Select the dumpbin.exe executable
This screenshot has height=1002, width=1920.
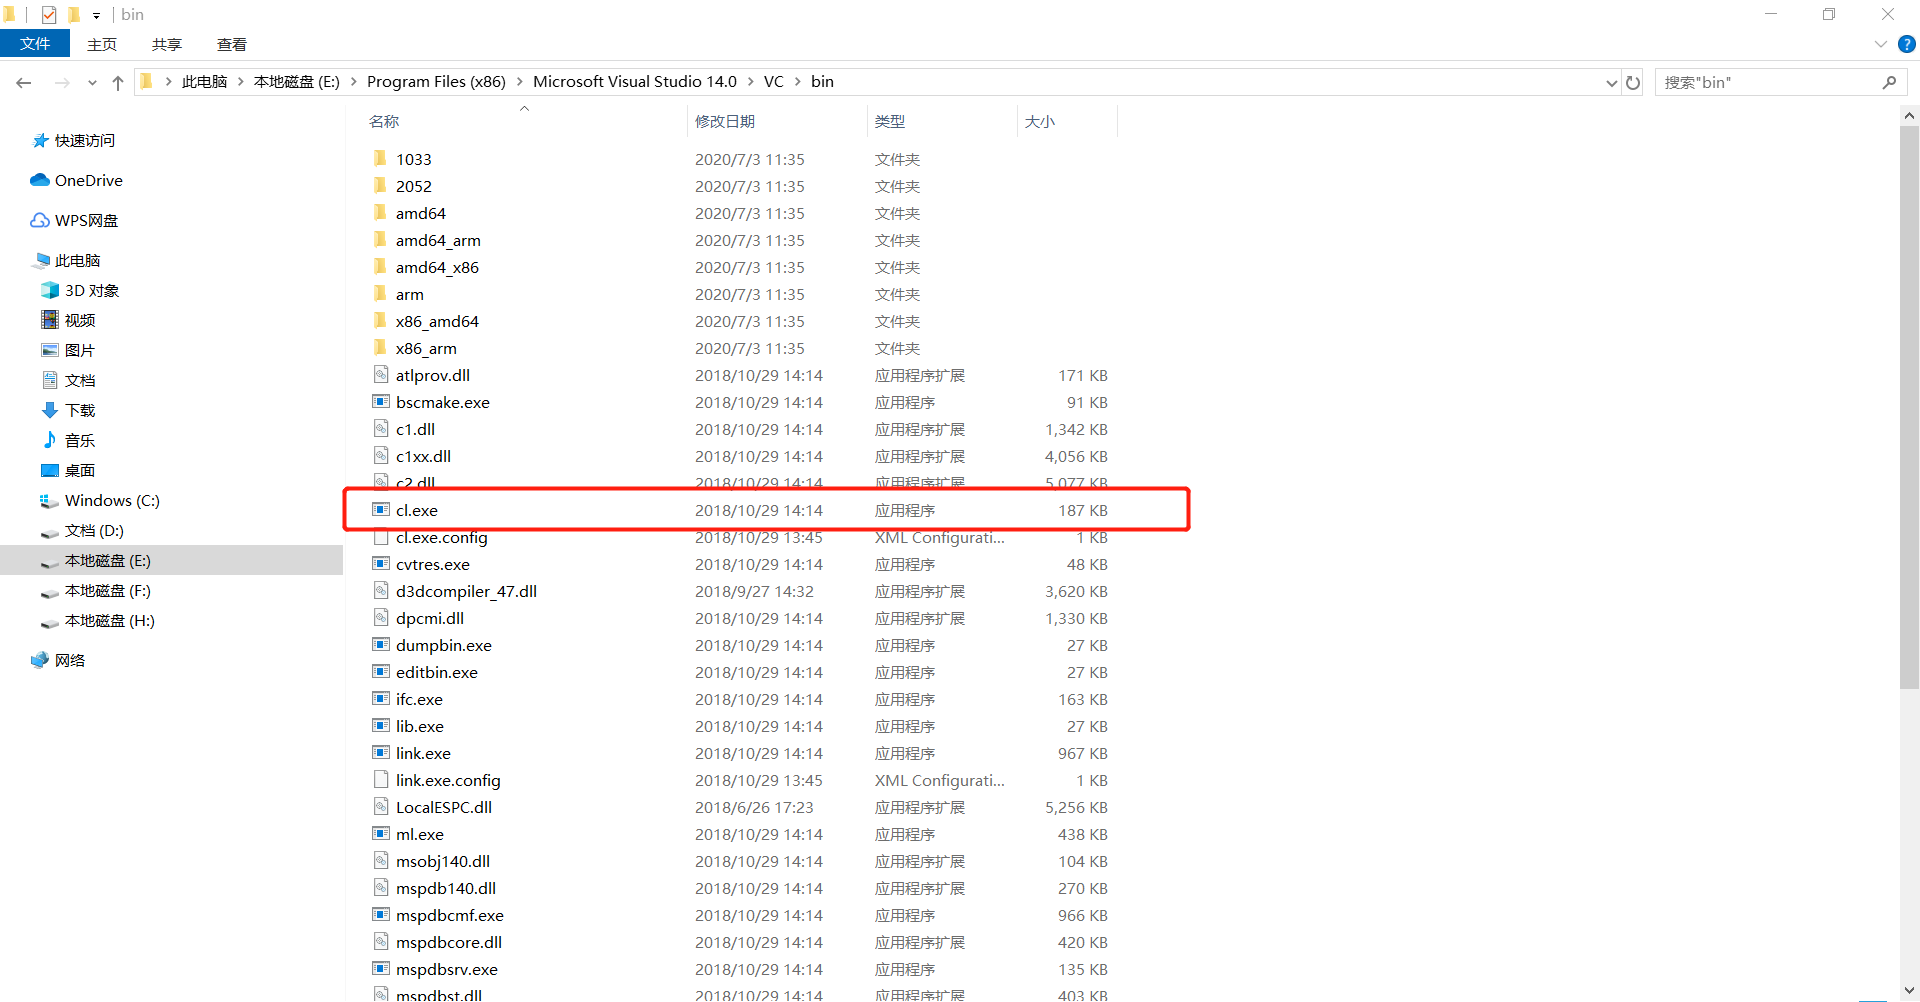444,645
